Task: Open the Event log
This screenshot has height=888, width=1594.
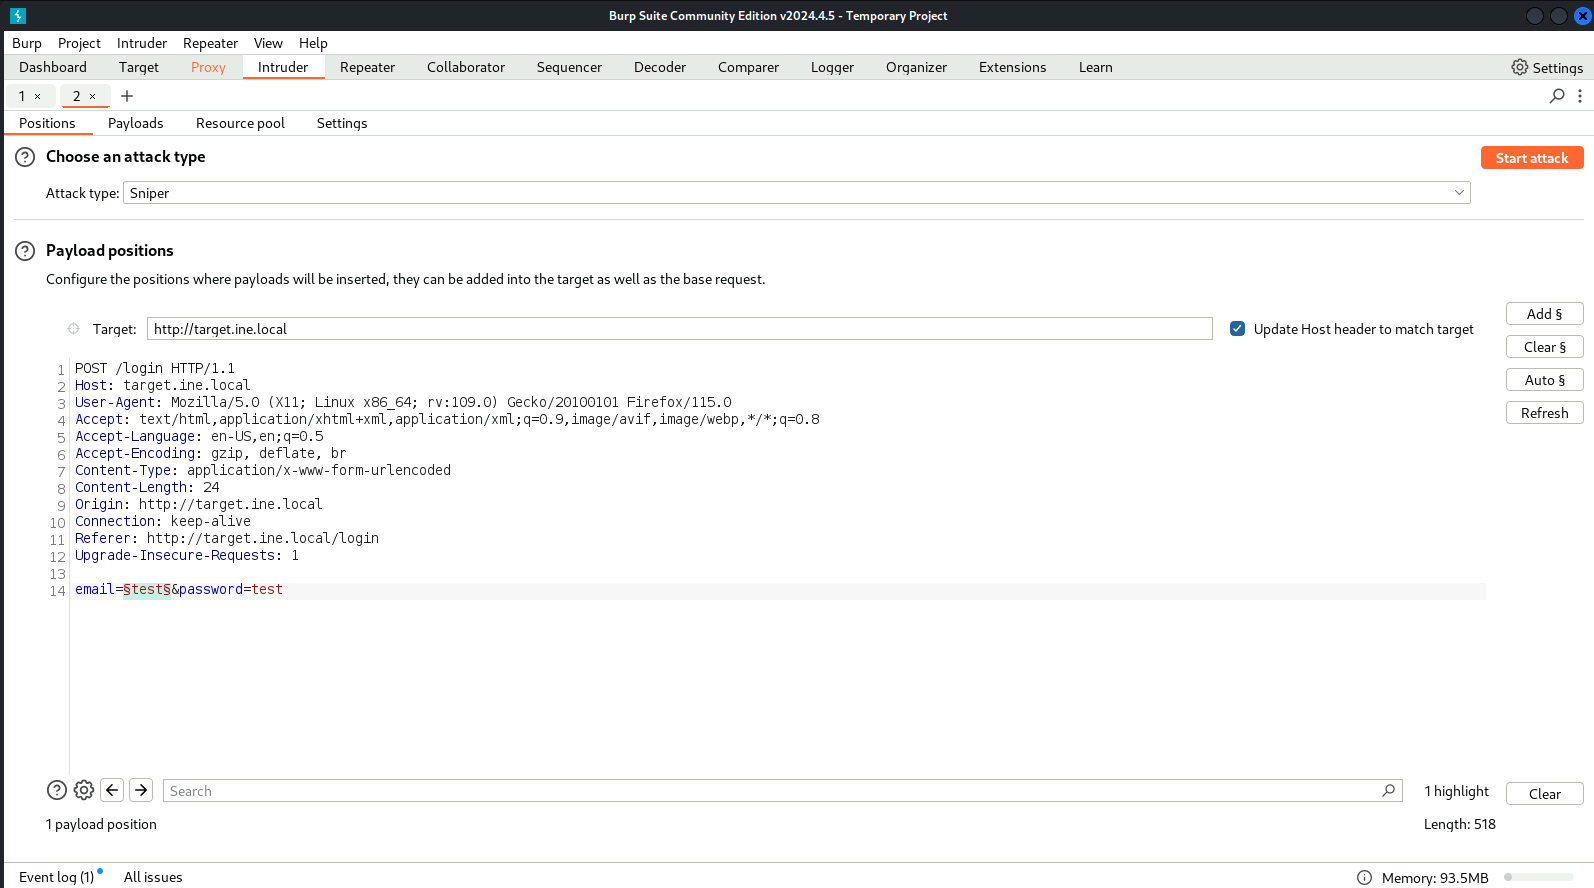Action: [x=56, y=877]
